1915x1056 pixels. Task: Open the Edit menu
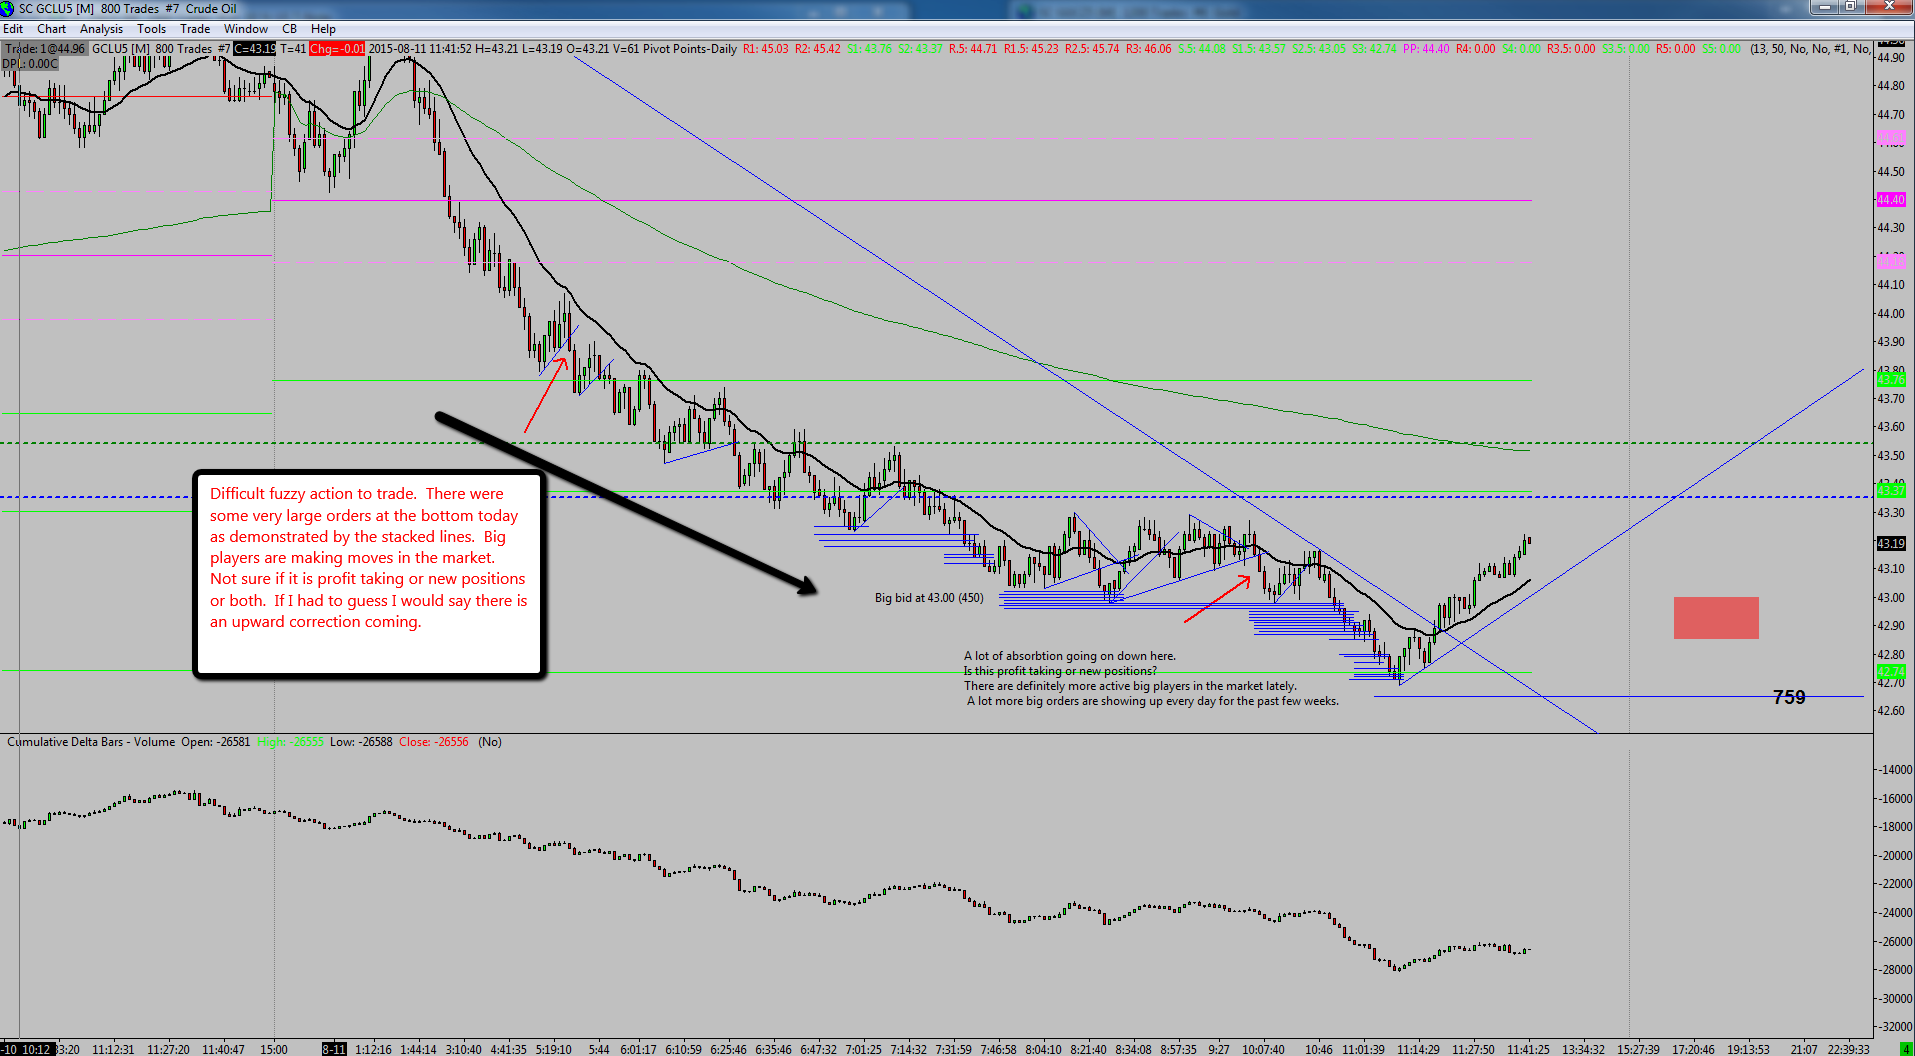(x=13, y=29)
